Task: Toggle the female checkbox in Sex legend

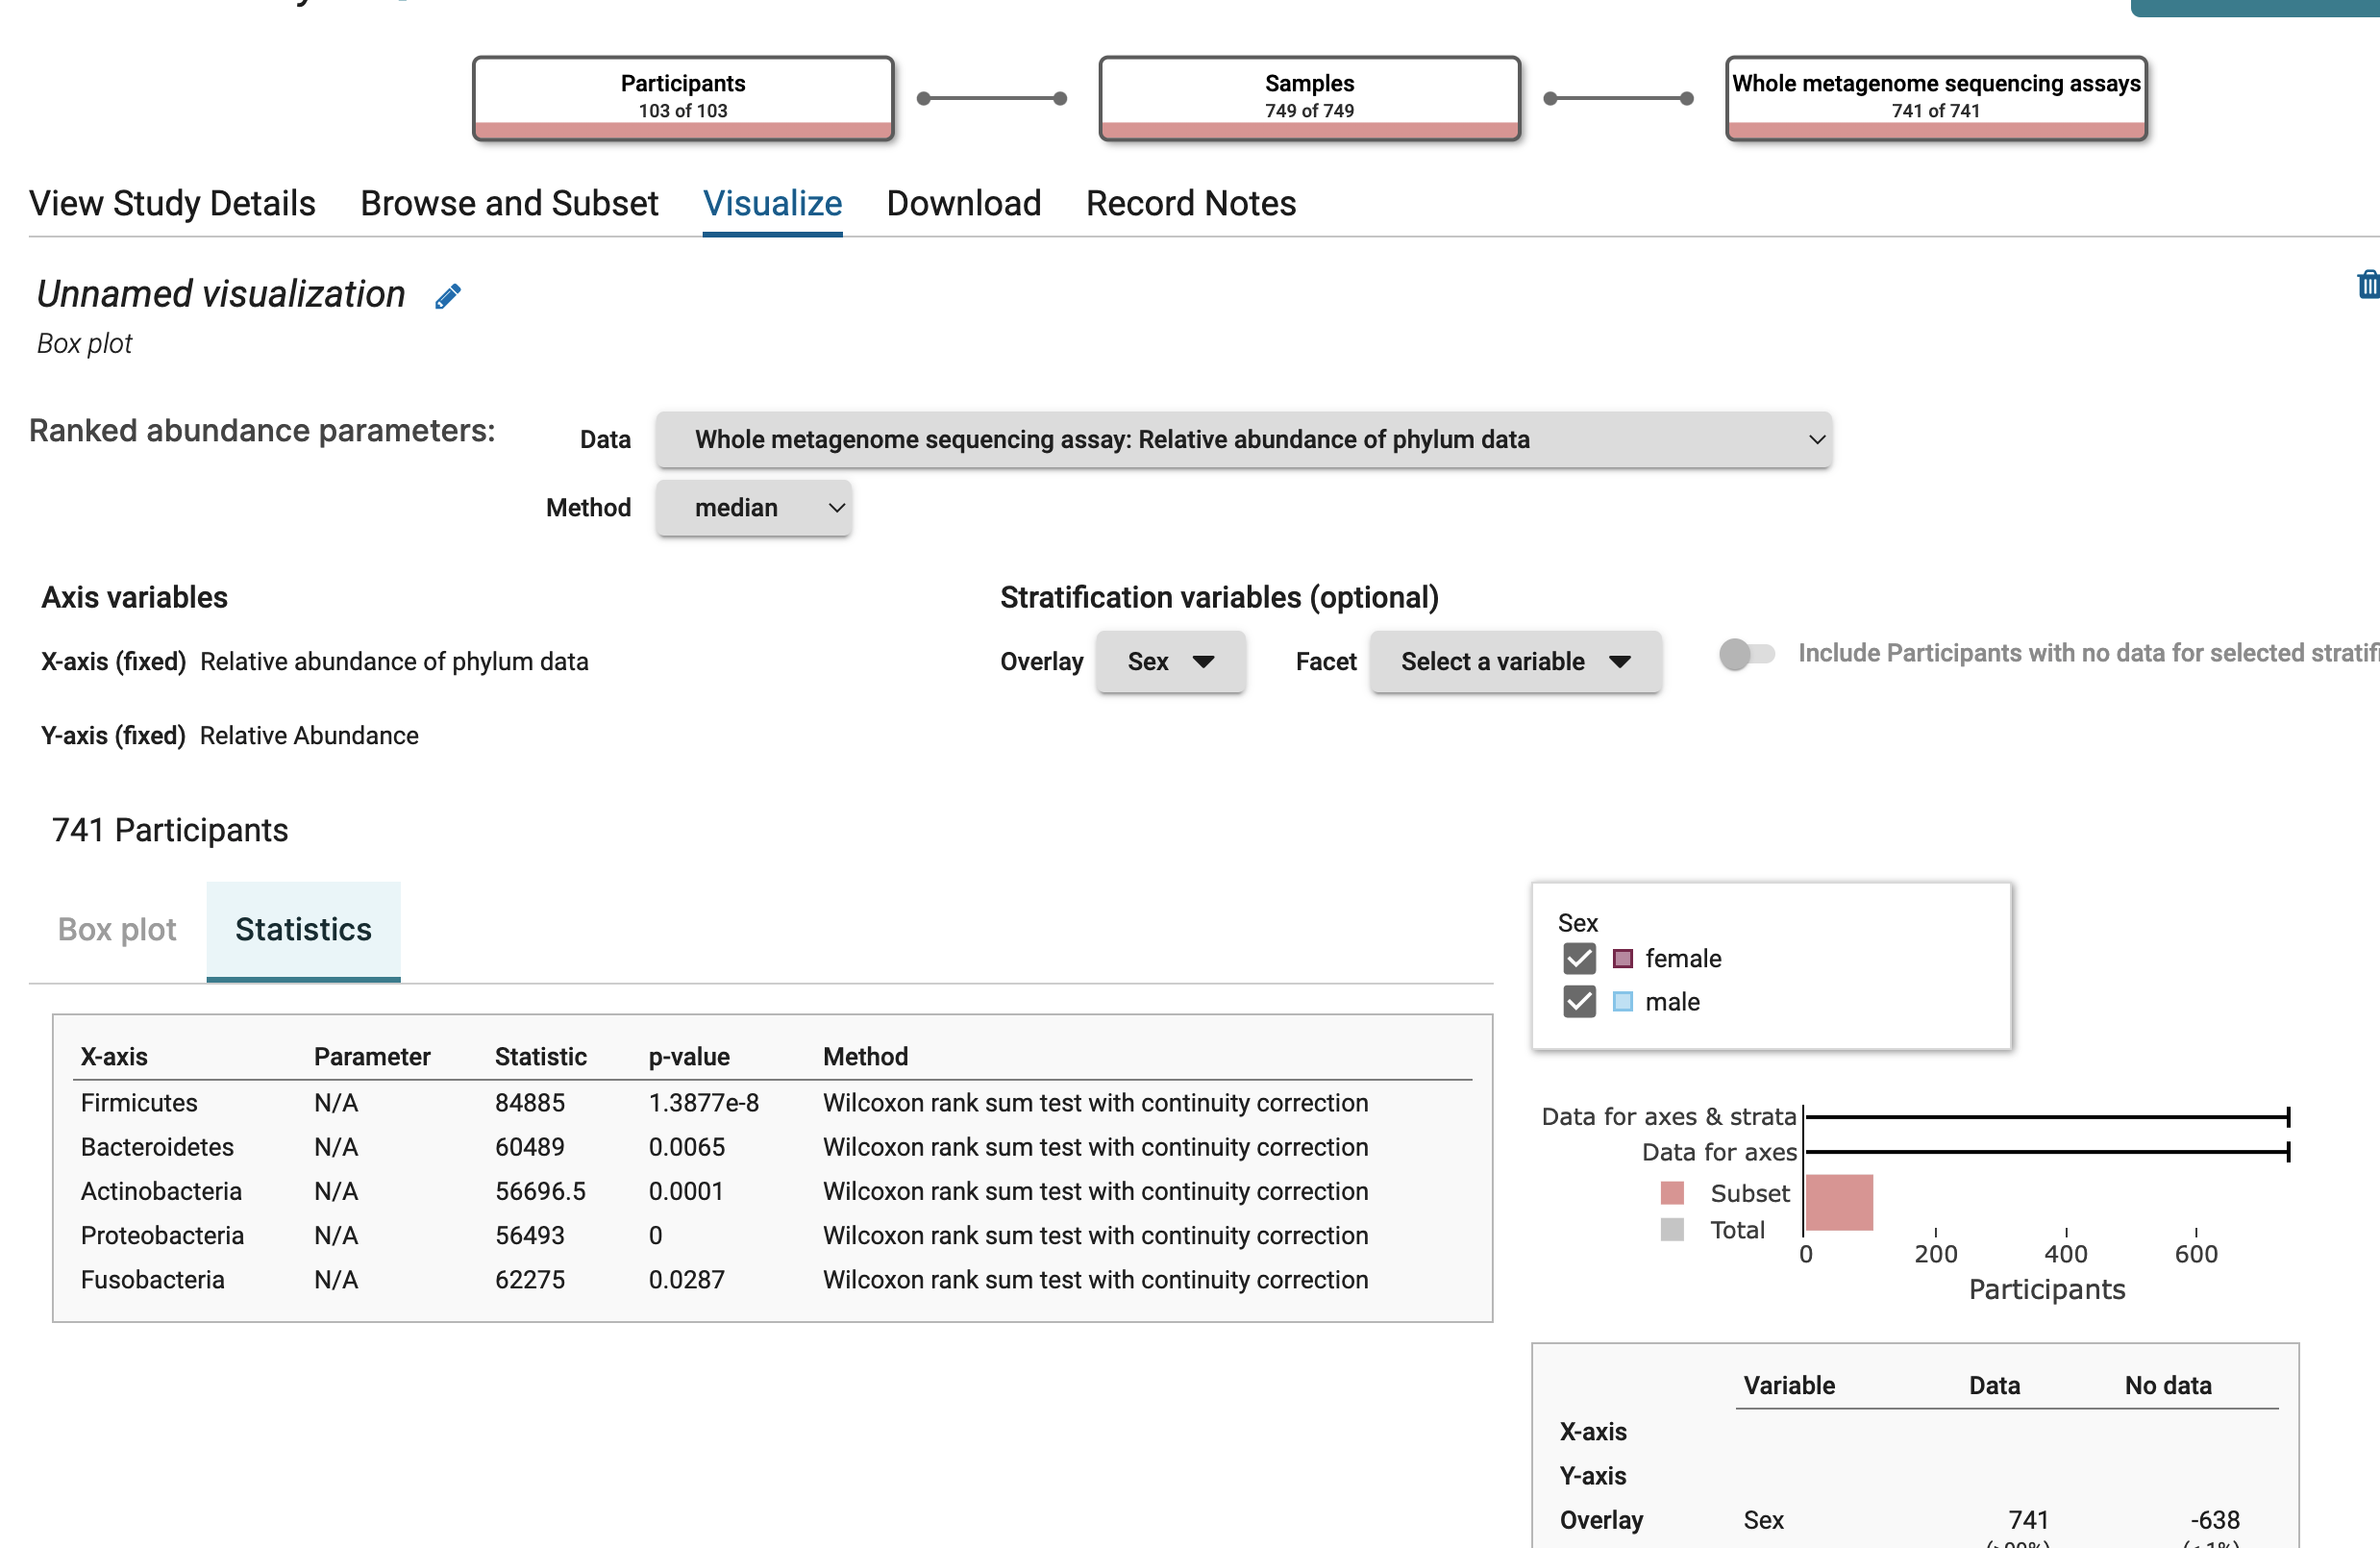Action: click(1579, 958)
